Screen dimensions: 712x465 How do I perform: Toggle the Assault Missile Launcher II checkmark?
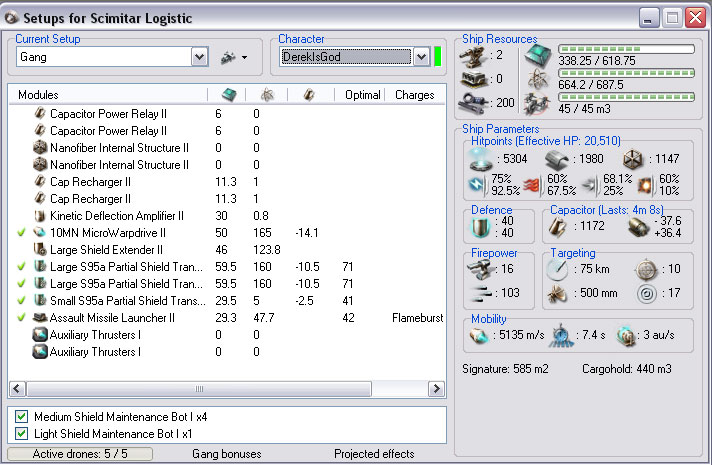21,317
